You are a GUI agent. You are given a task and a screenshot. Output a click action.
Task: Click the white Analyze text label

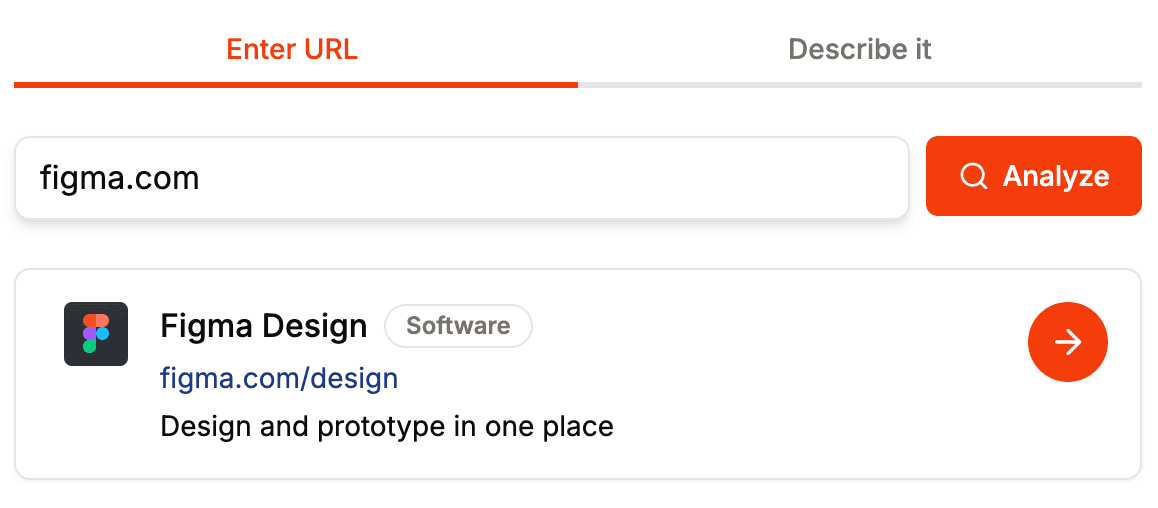click(x=1055, y=177)
